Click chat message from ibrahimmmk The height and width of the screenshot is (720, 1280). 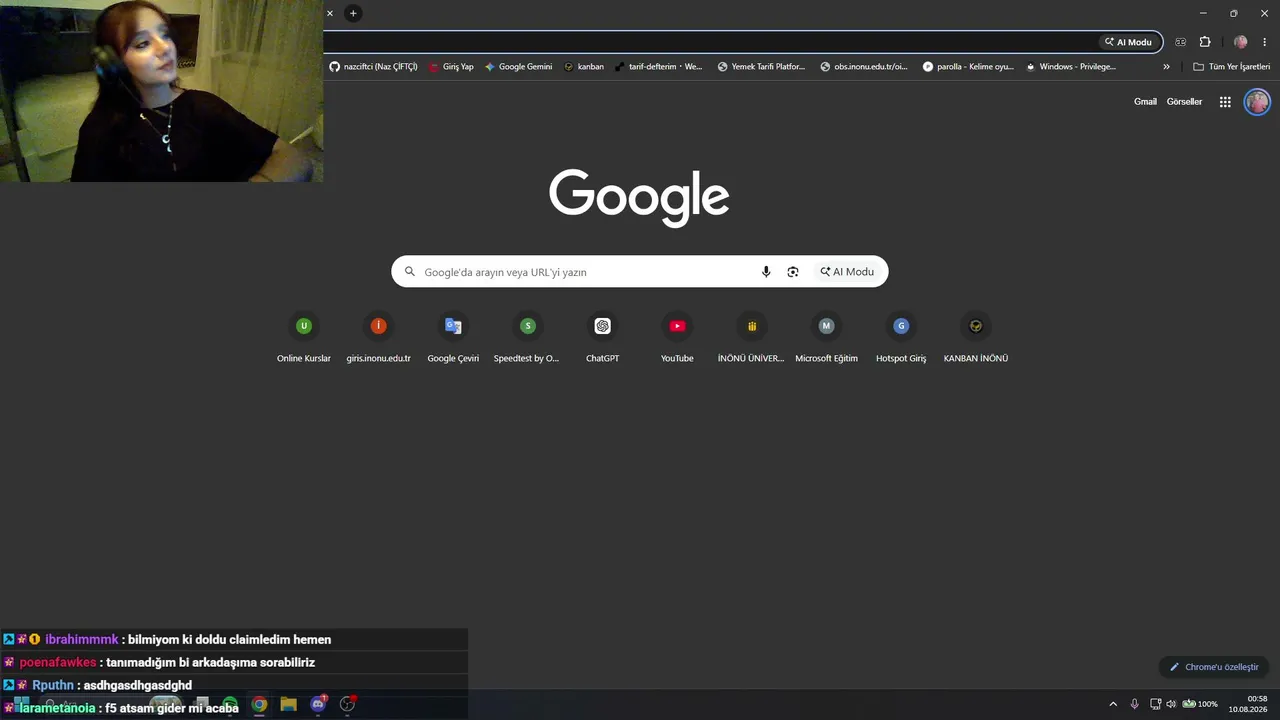234,640
